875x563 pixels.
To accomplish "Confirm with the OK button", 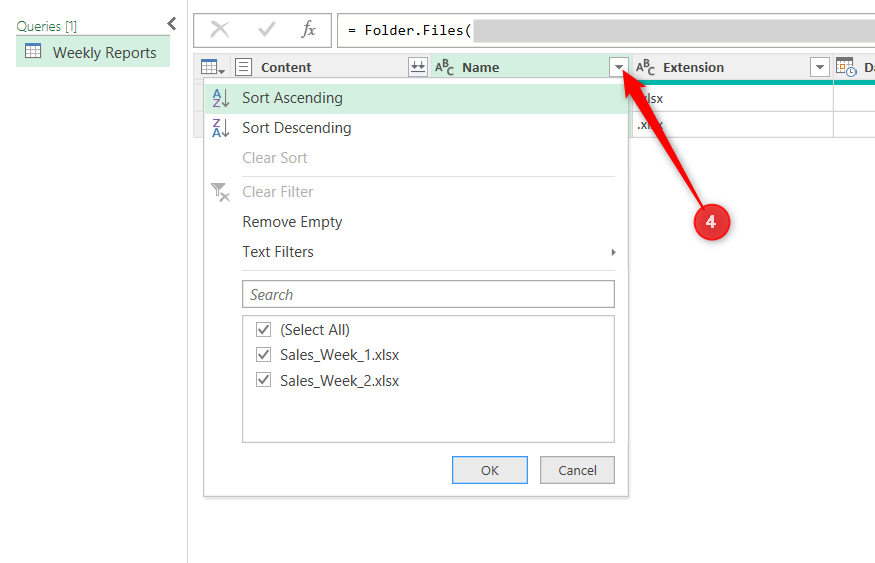I will click(x=489, y=470).
